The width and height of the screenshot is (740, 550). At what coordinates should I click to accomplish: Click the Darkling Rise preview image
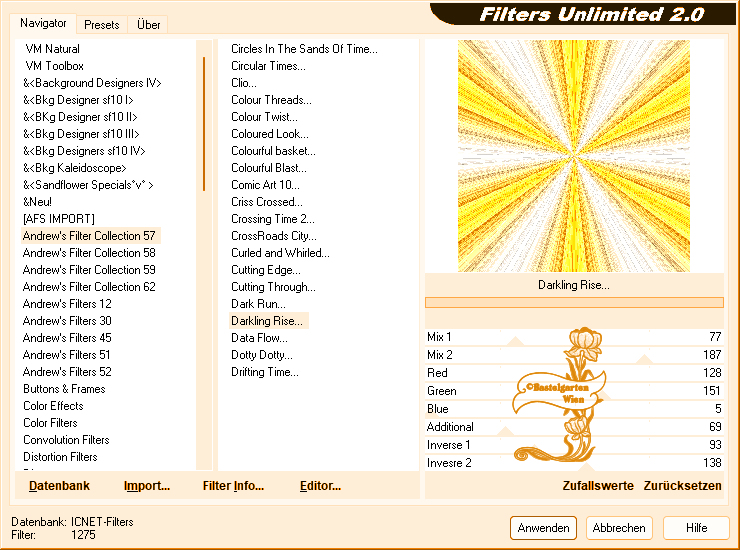tap(574, 156)
